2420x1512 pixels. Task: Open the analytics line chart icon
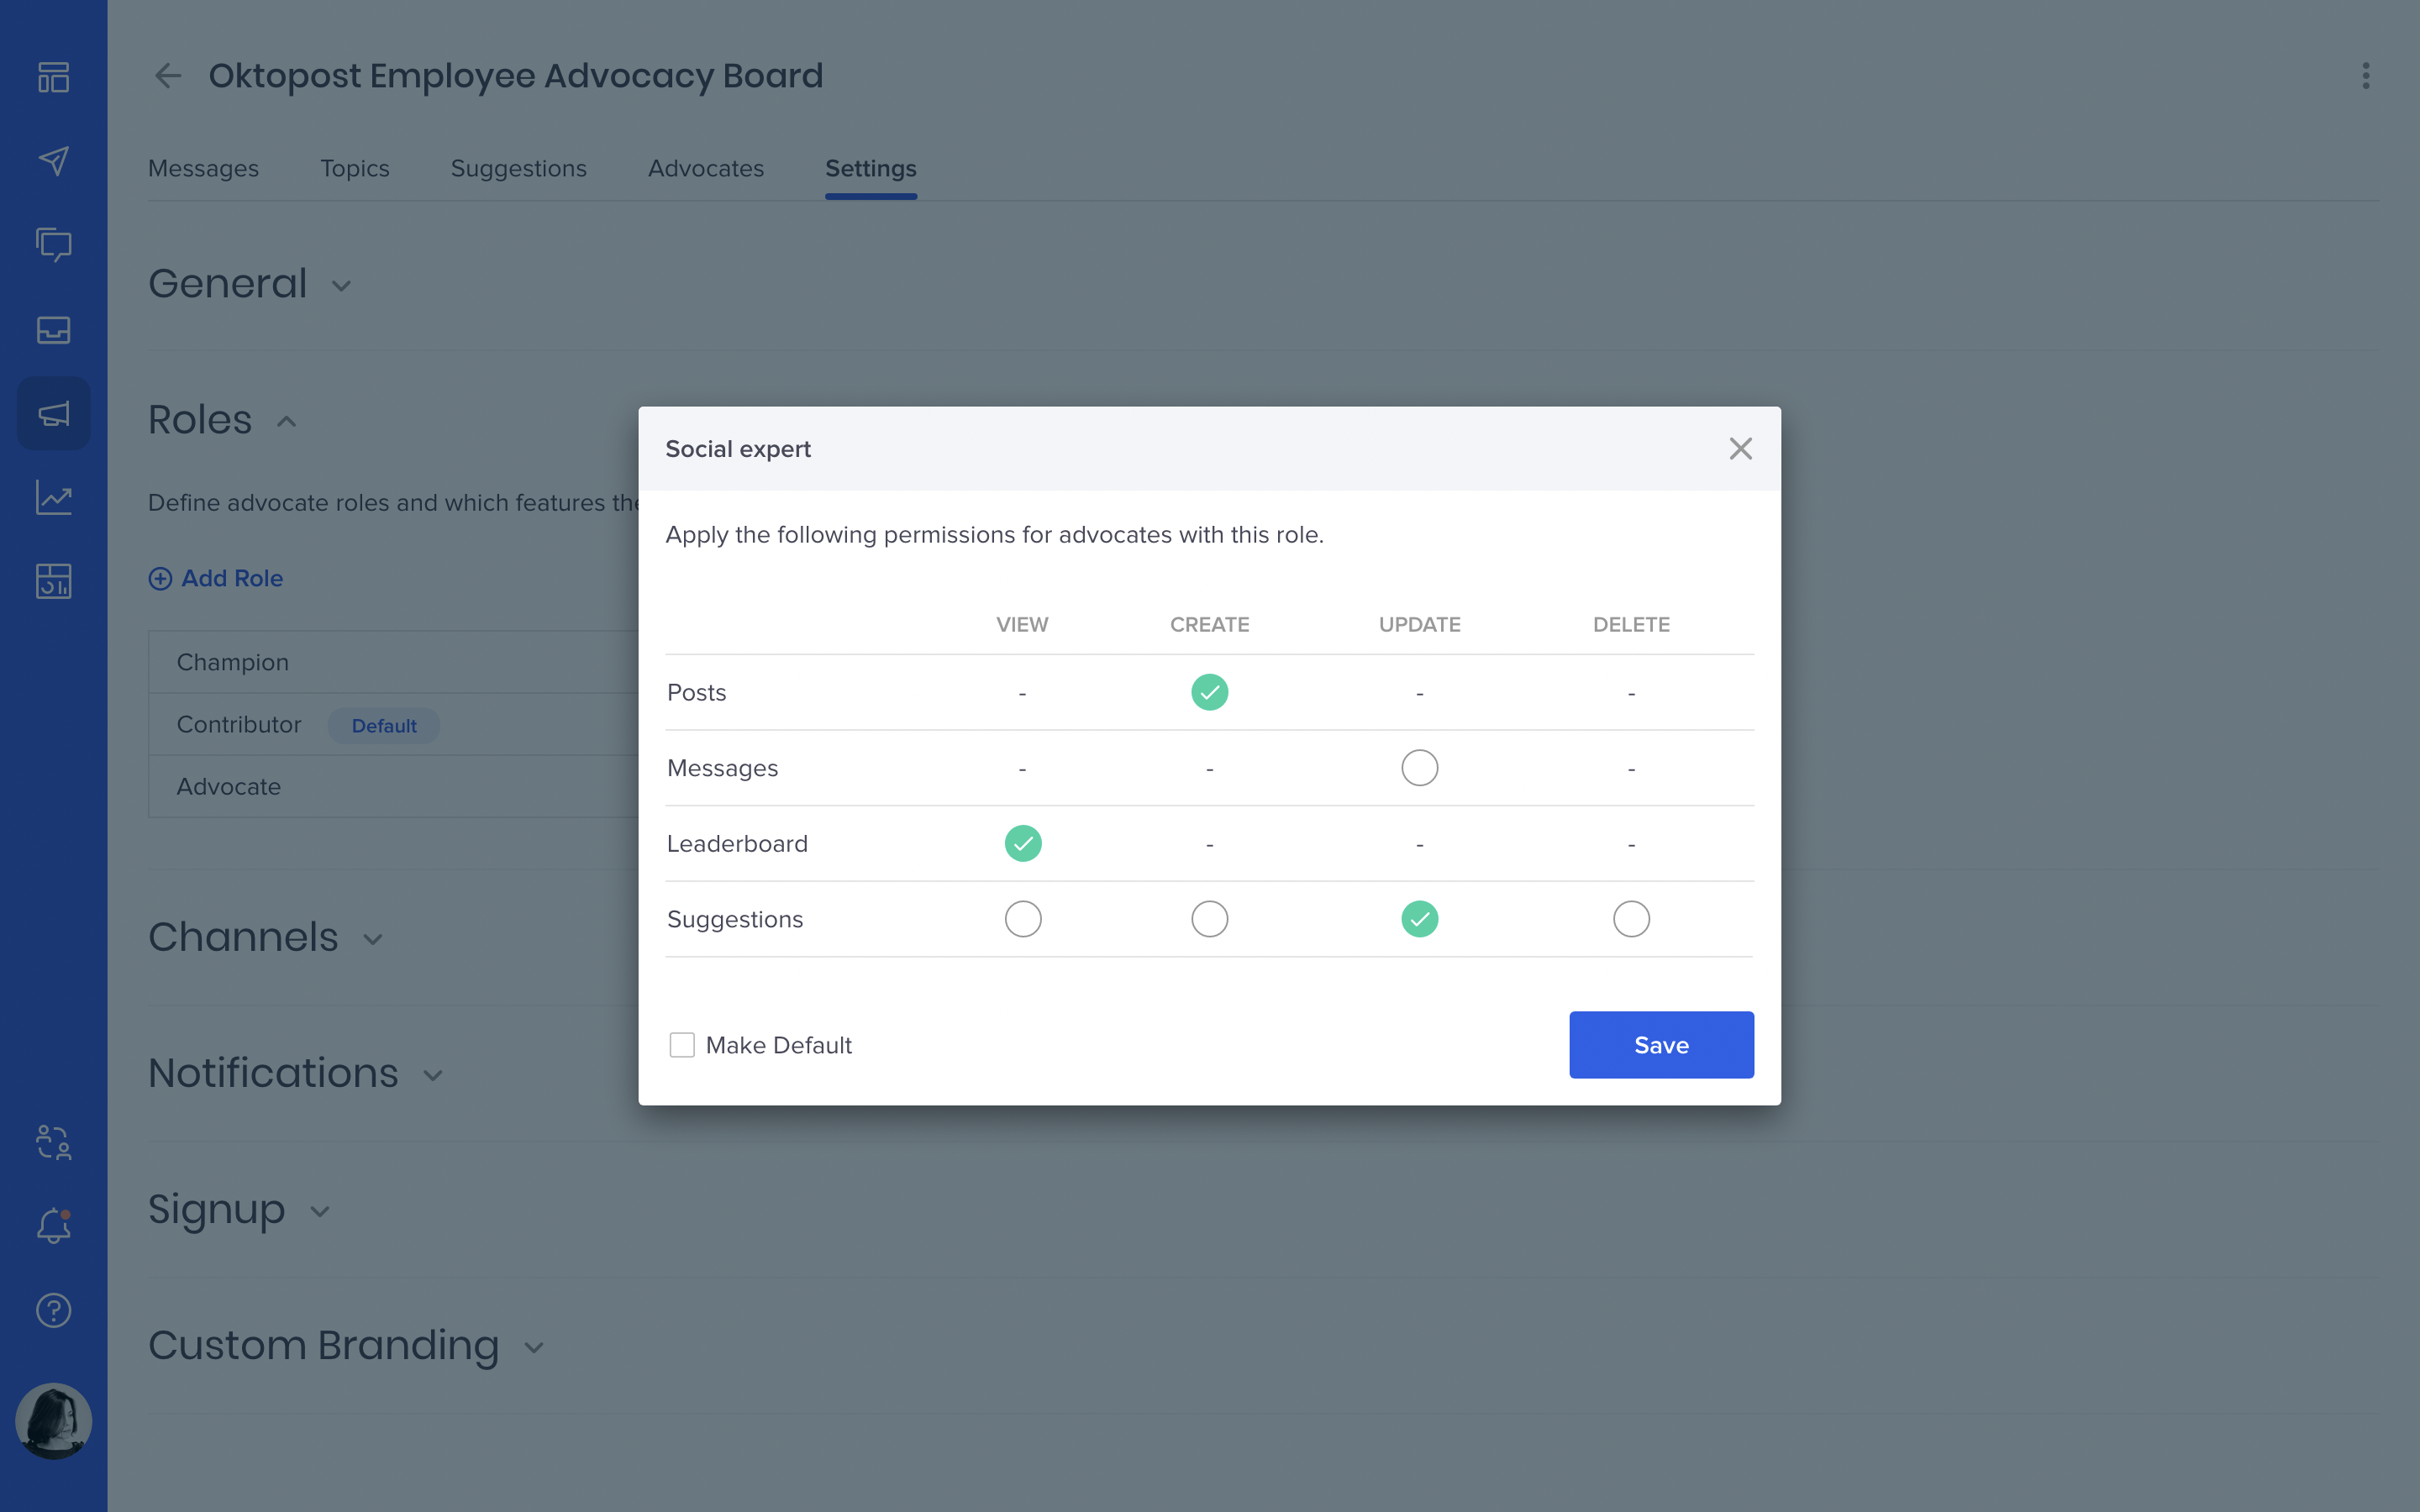[x=53, y=497]
